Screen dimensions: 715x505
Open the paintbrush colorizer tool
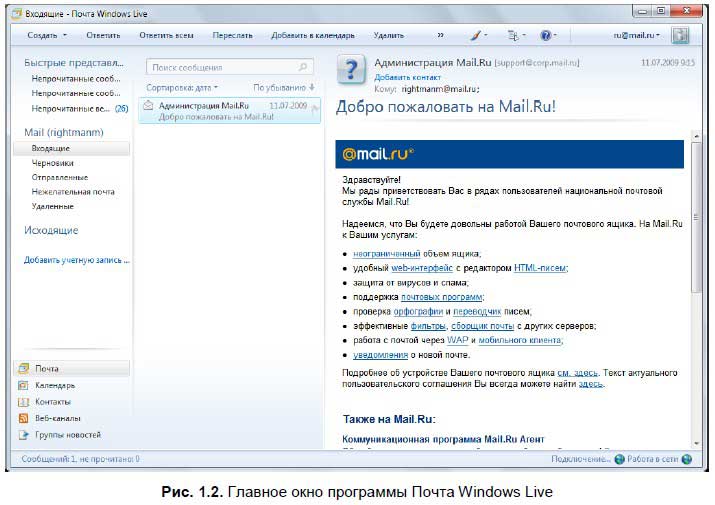(x=474, y=35)
